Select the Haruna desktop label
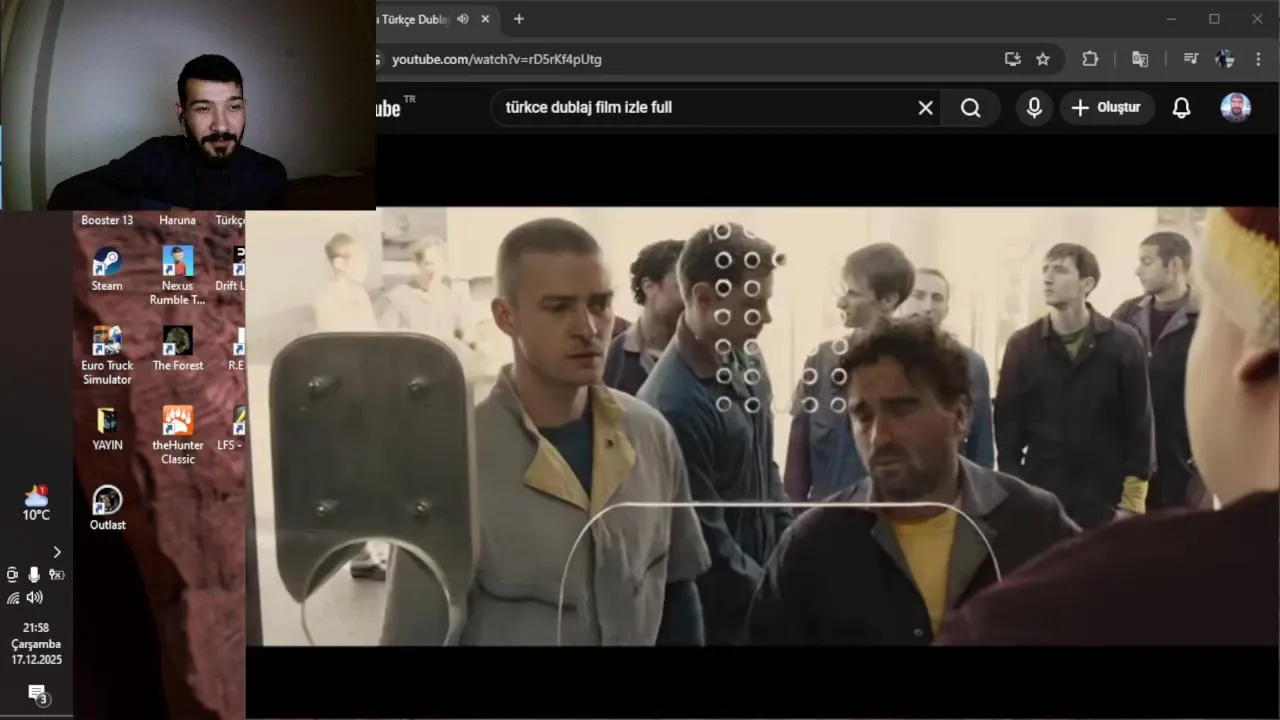Screen dimensions: 1280x720 (x=177, y=220)
